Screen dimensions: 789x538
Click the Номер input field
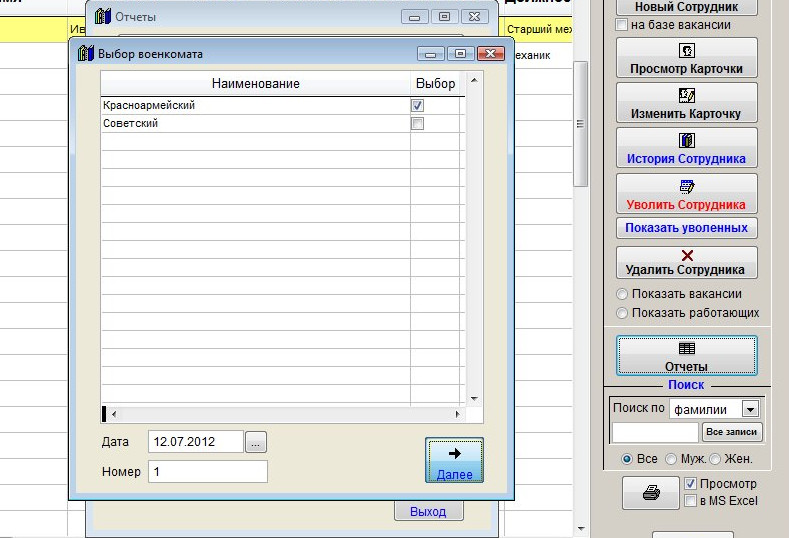coord(208,472)
